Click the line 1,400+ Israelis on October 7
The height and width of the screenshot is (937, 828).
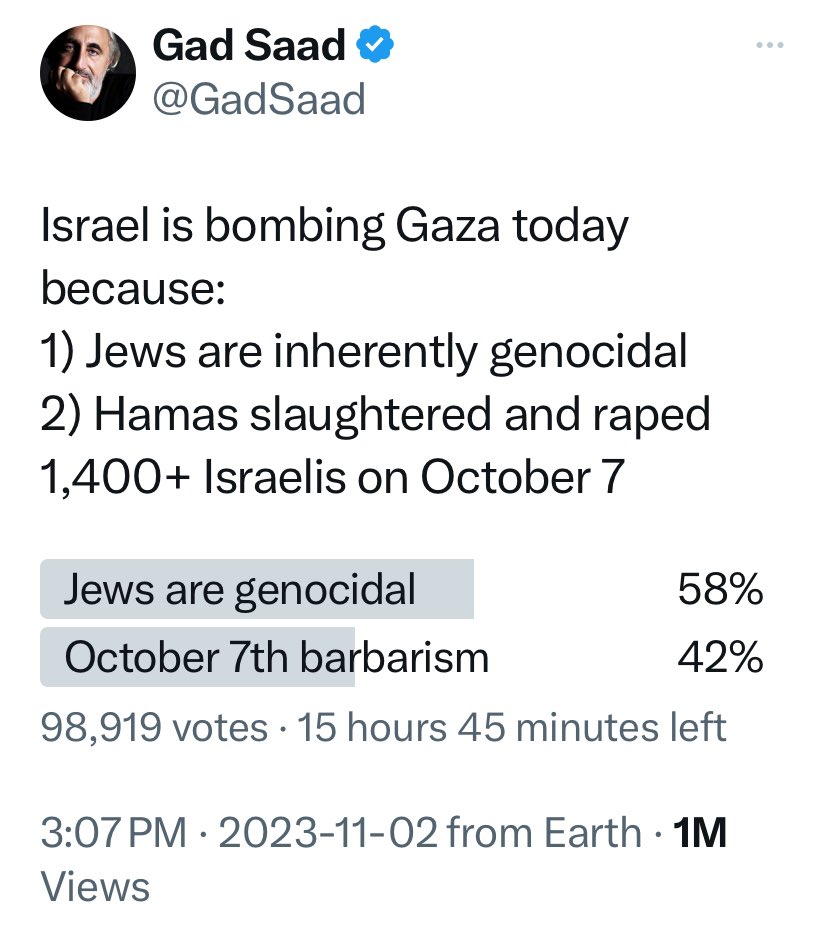click(332, 475)
